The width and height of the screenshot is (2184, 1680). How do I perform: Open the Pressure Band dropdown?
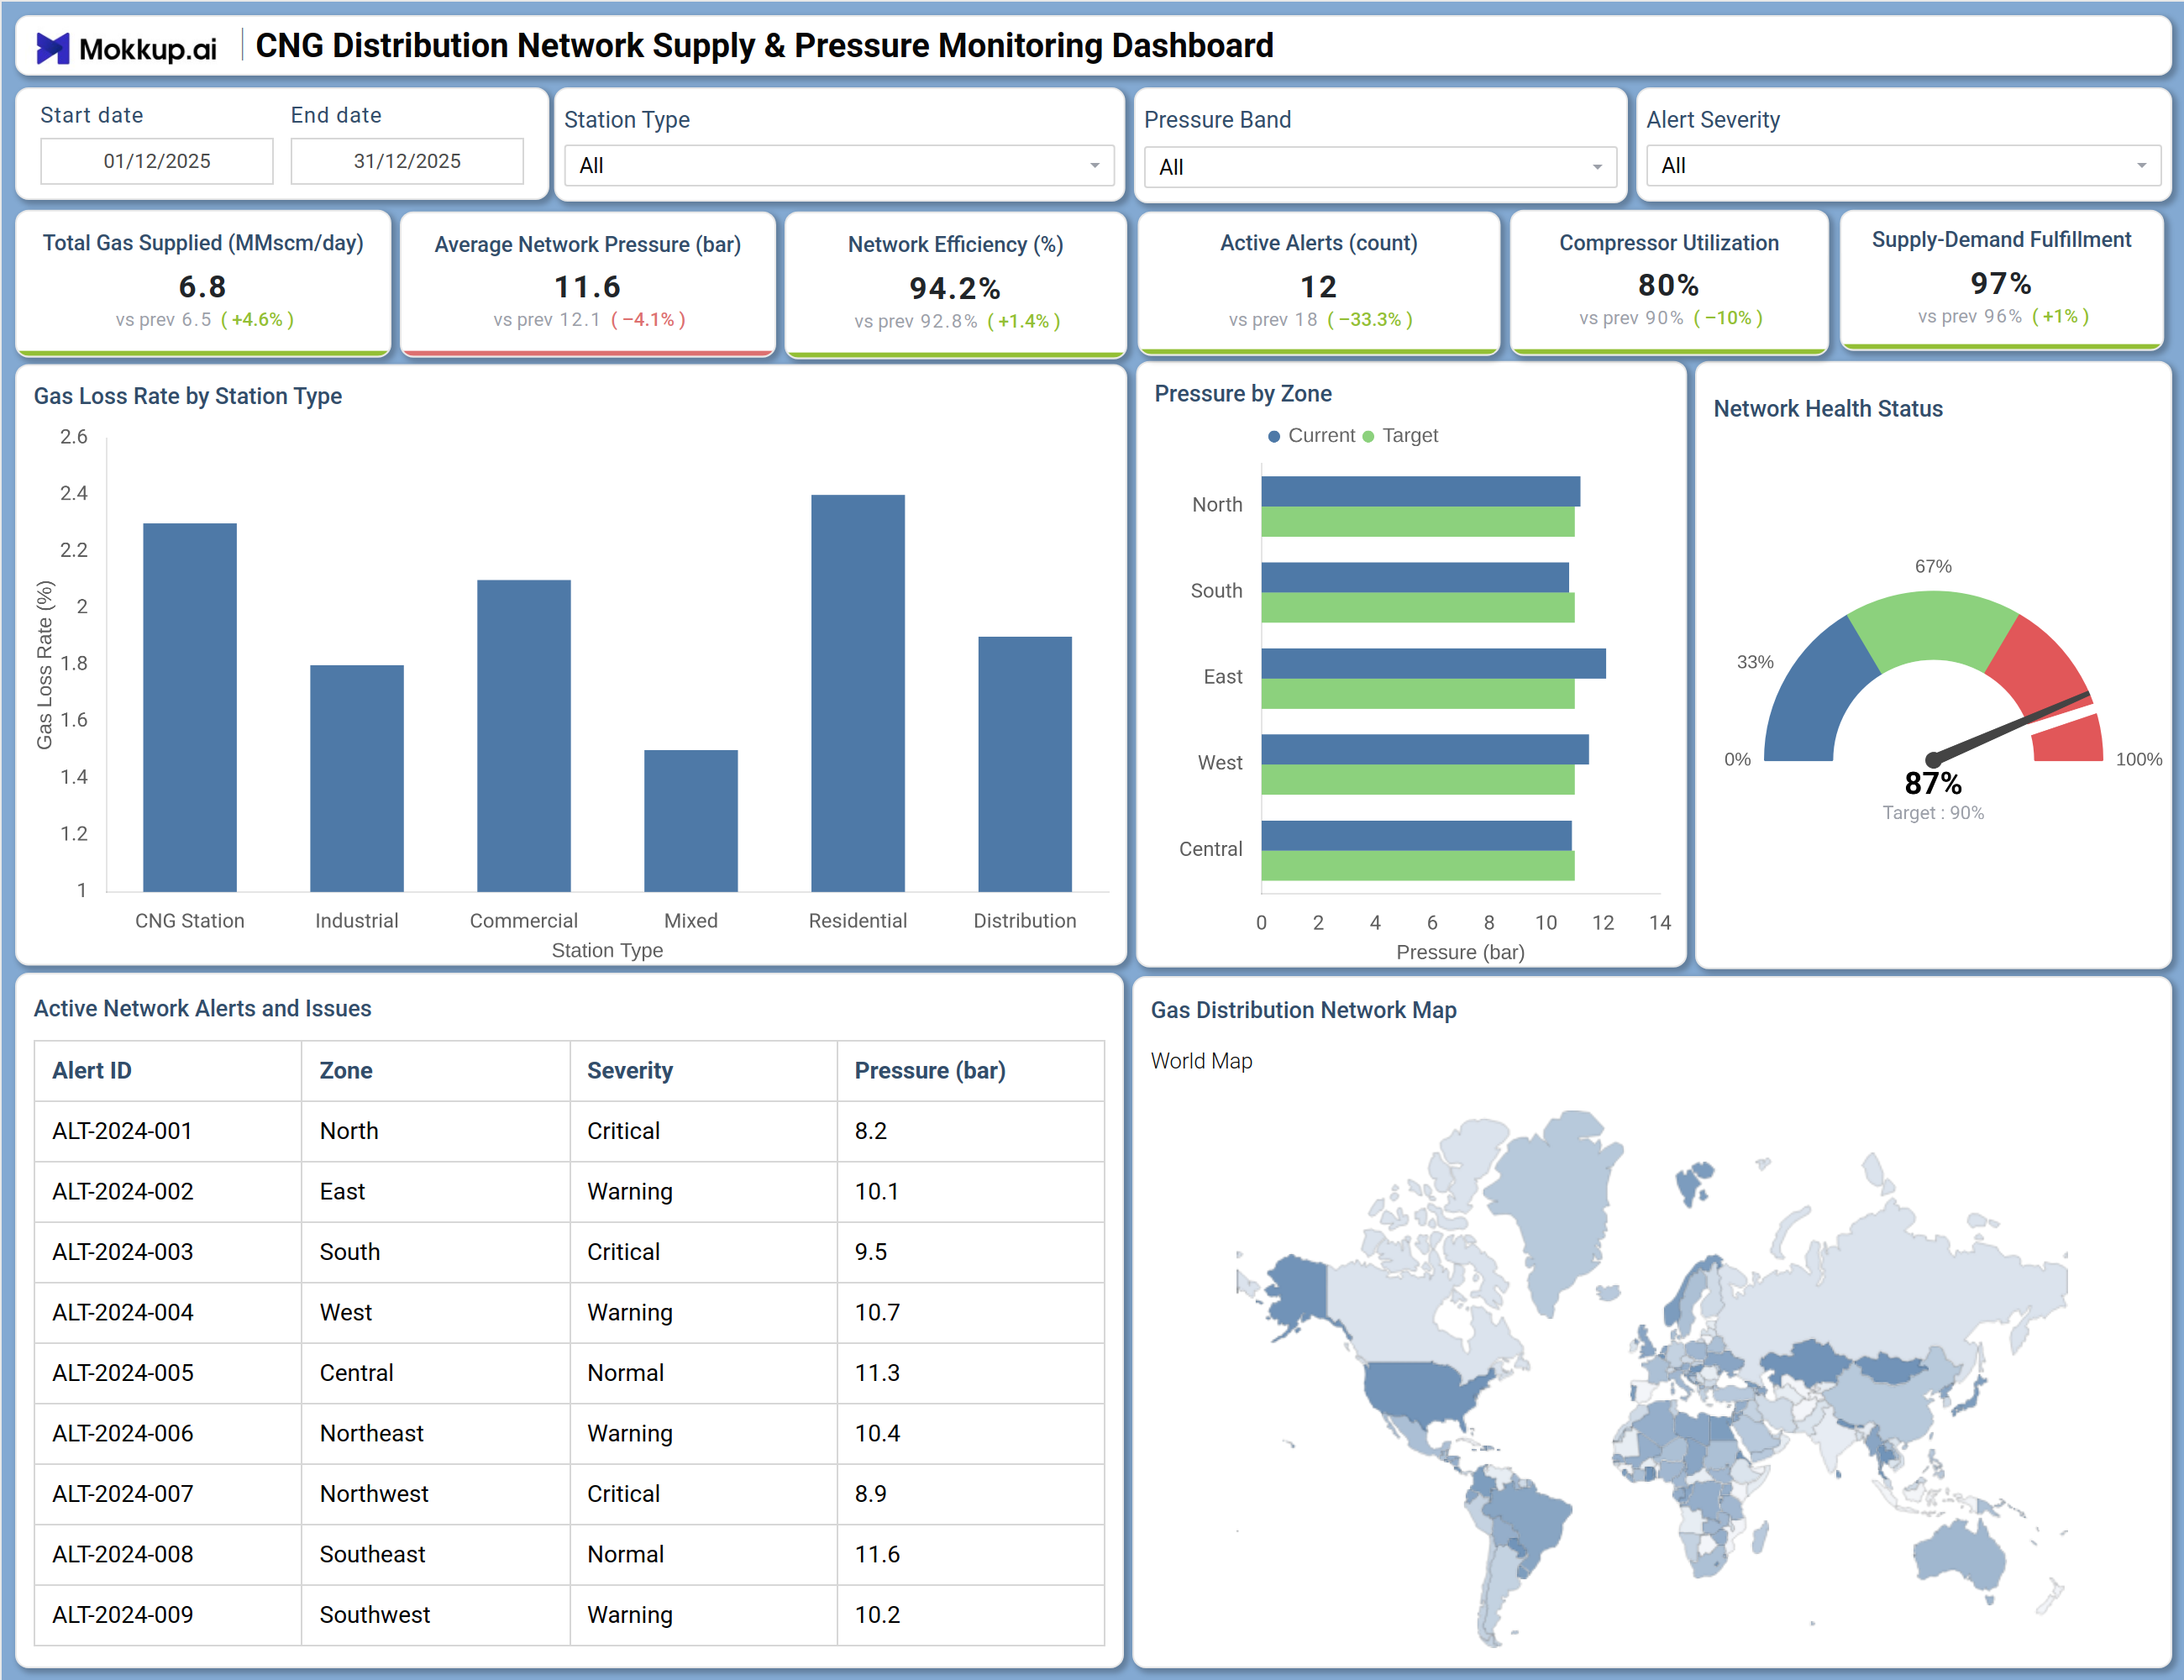coord(1380,167)
